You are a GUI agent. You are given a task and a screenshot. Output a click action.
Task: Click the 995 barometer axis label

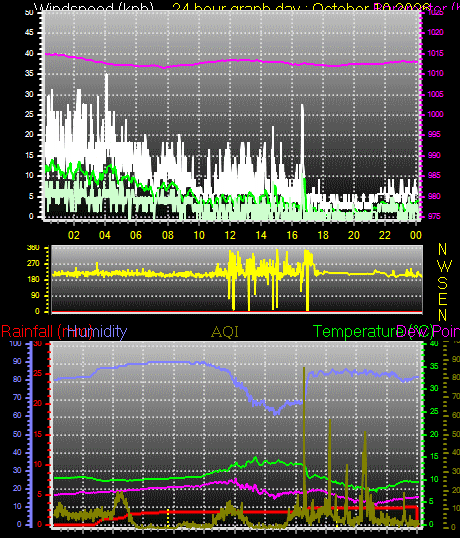pyautogui.click(x=434, y=134)
